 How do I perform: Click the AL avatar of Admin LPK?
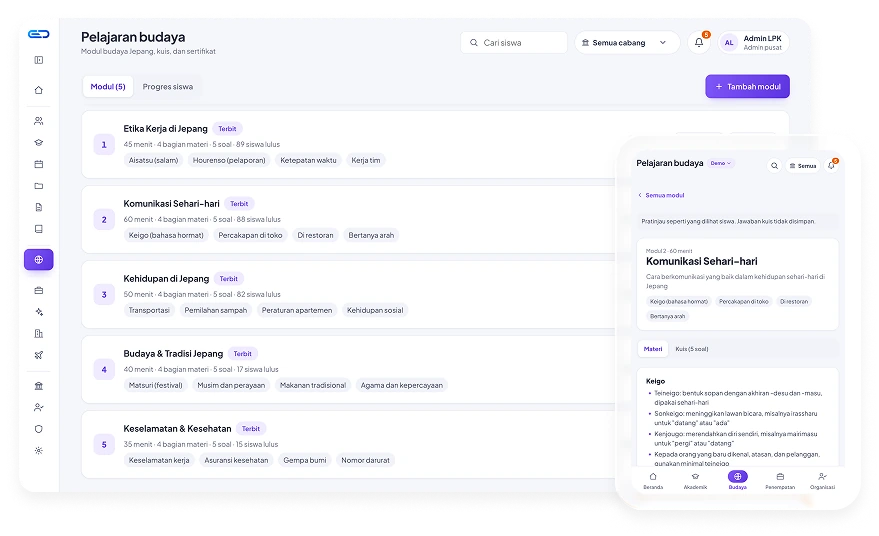click(x=729, y=43)
